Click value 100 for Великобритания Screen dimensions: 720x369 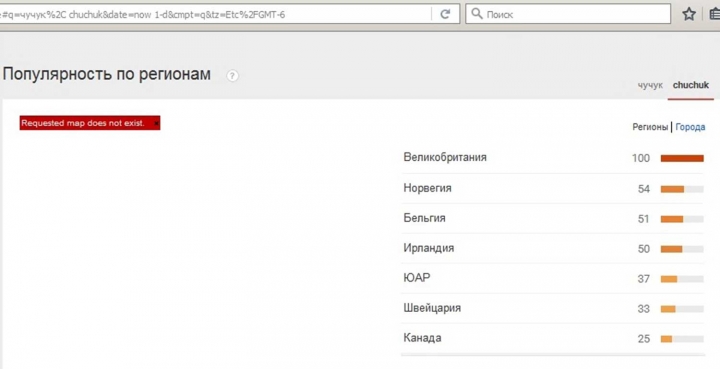[x=641, y=158]
